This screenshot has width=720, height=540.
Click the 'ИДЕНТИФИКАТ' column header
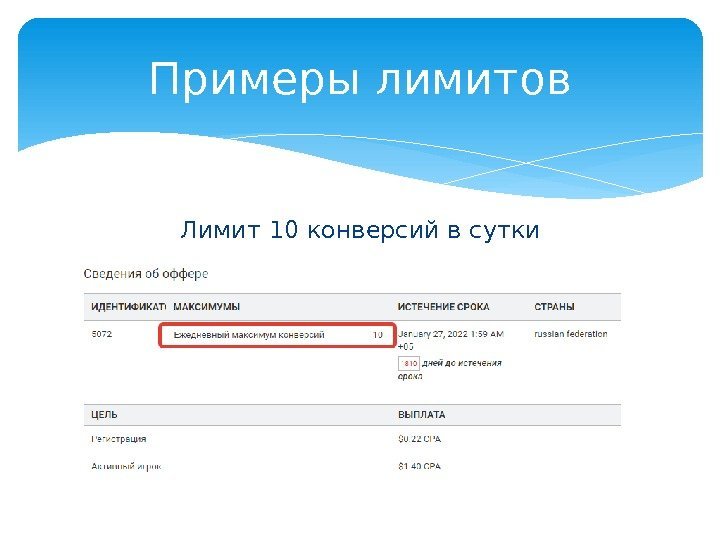(x=128, y=307)
